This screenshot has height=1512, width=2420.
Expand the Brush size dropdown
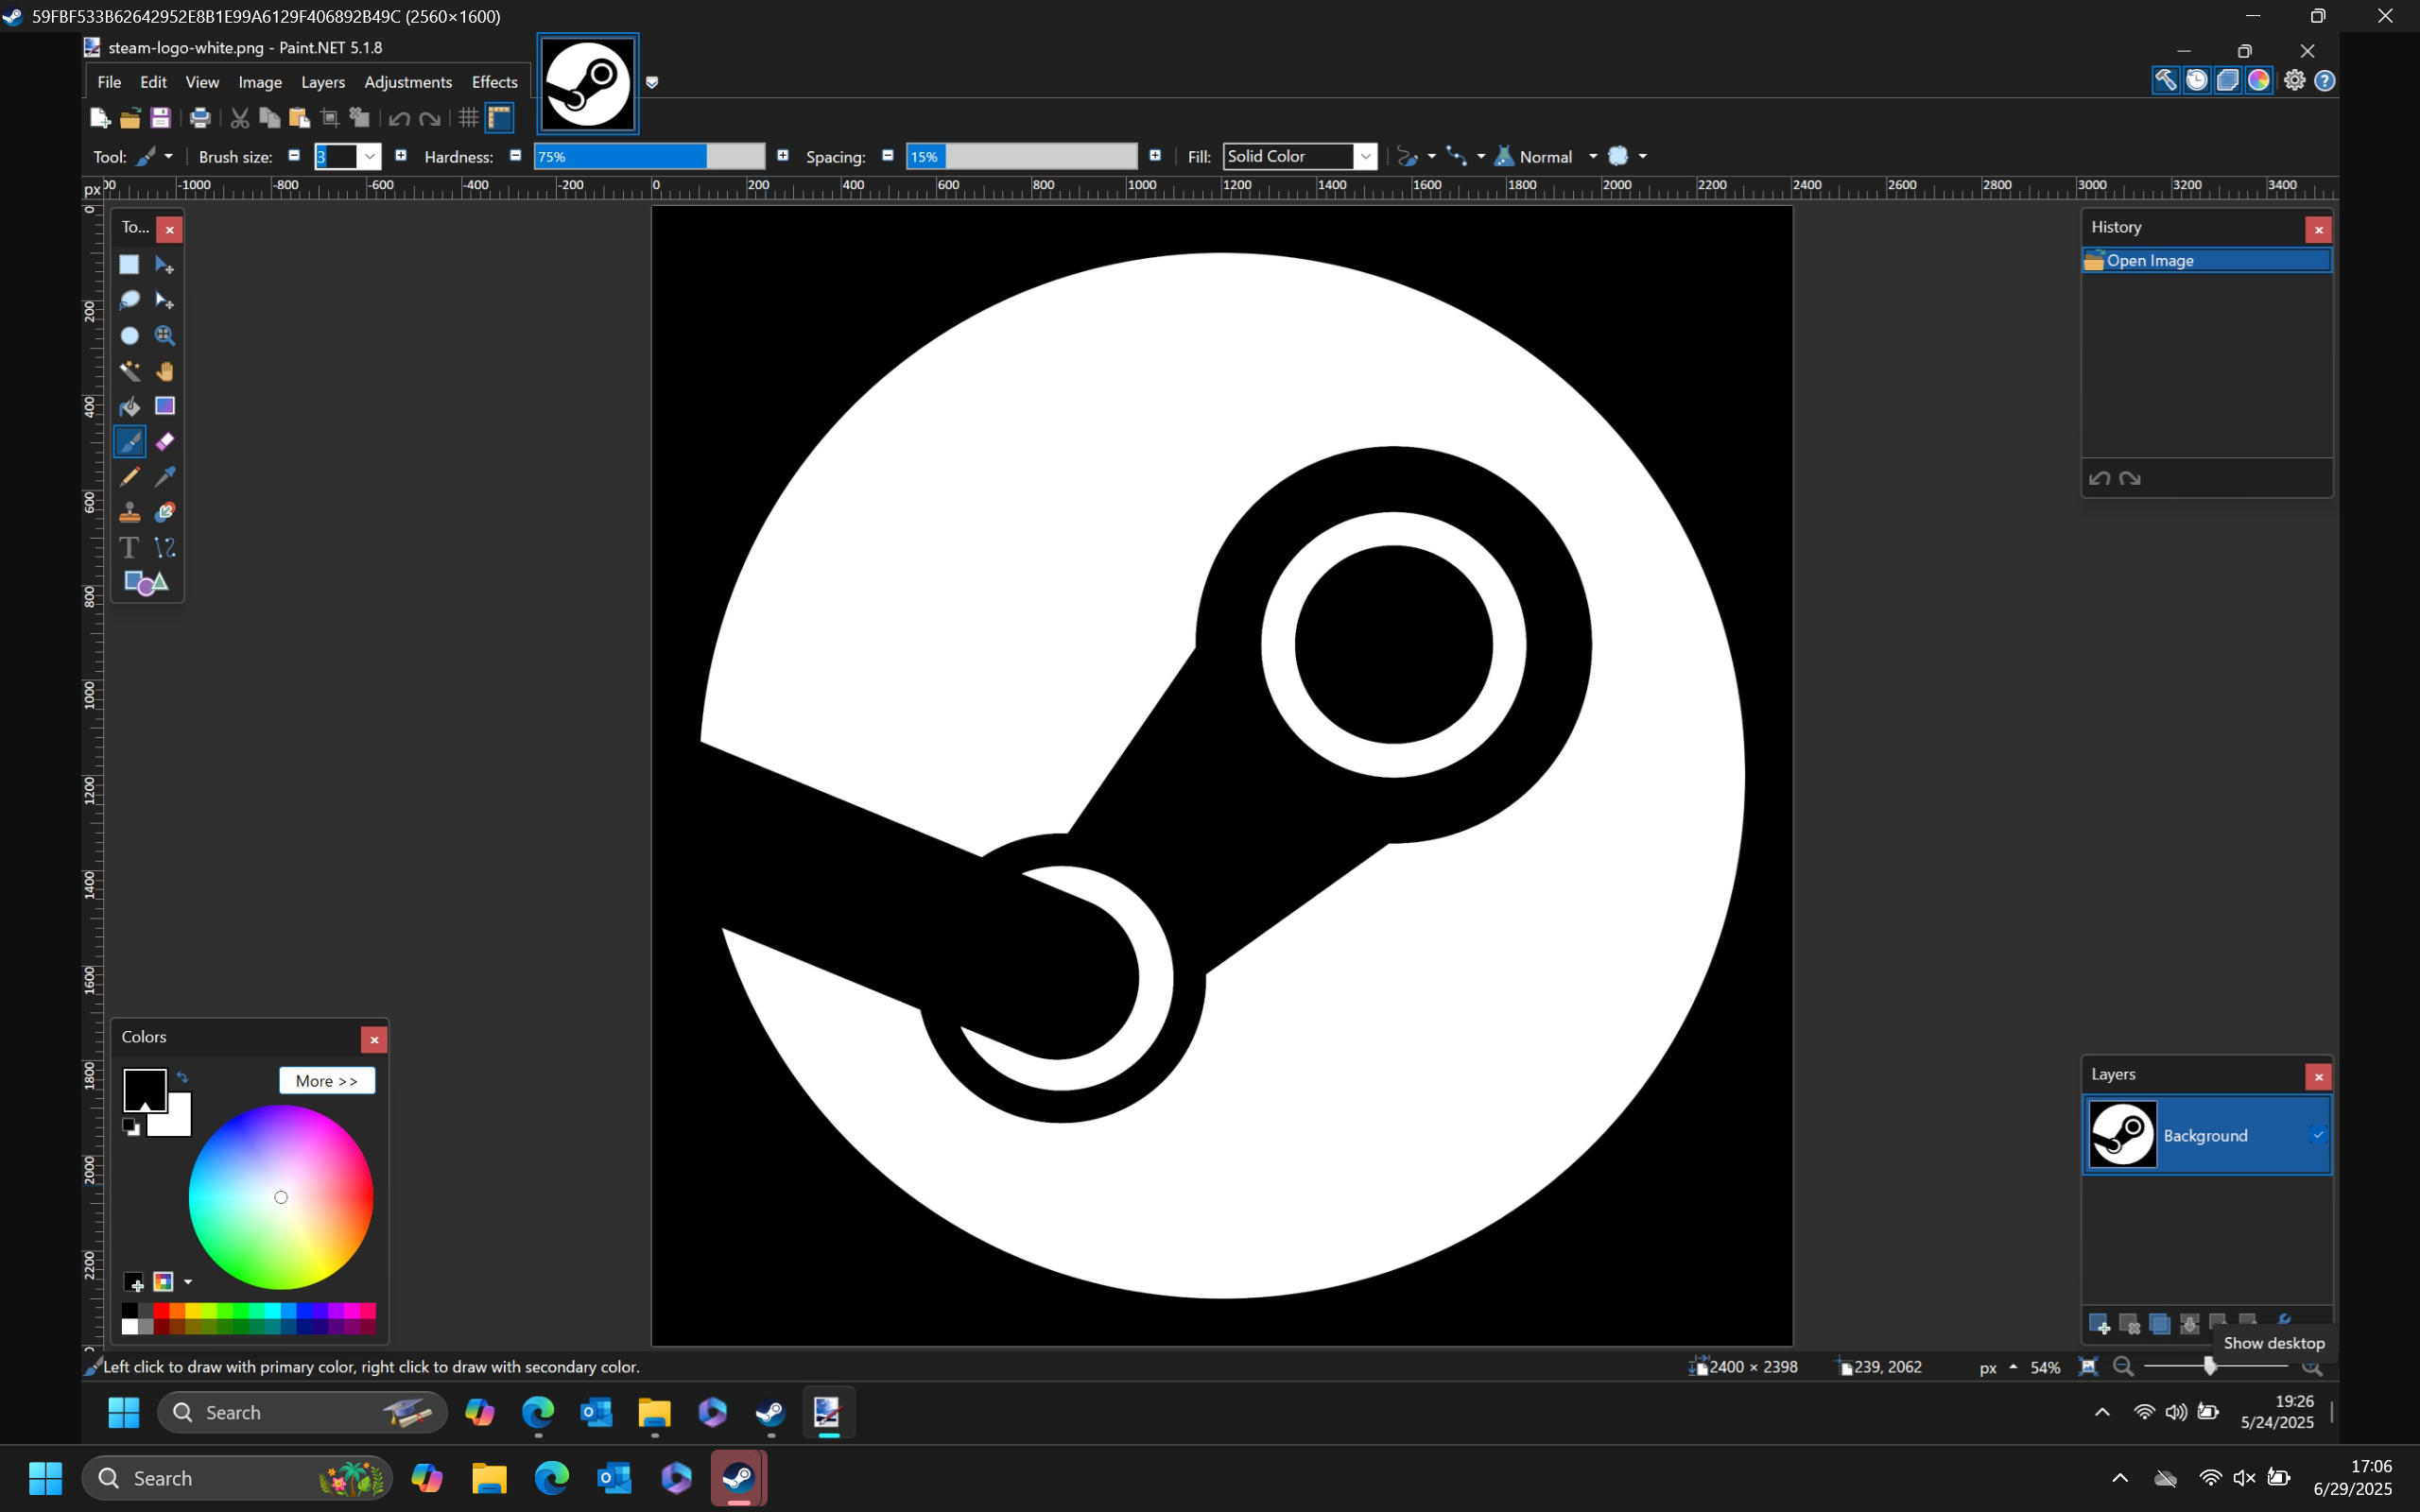tap(370, 156)
